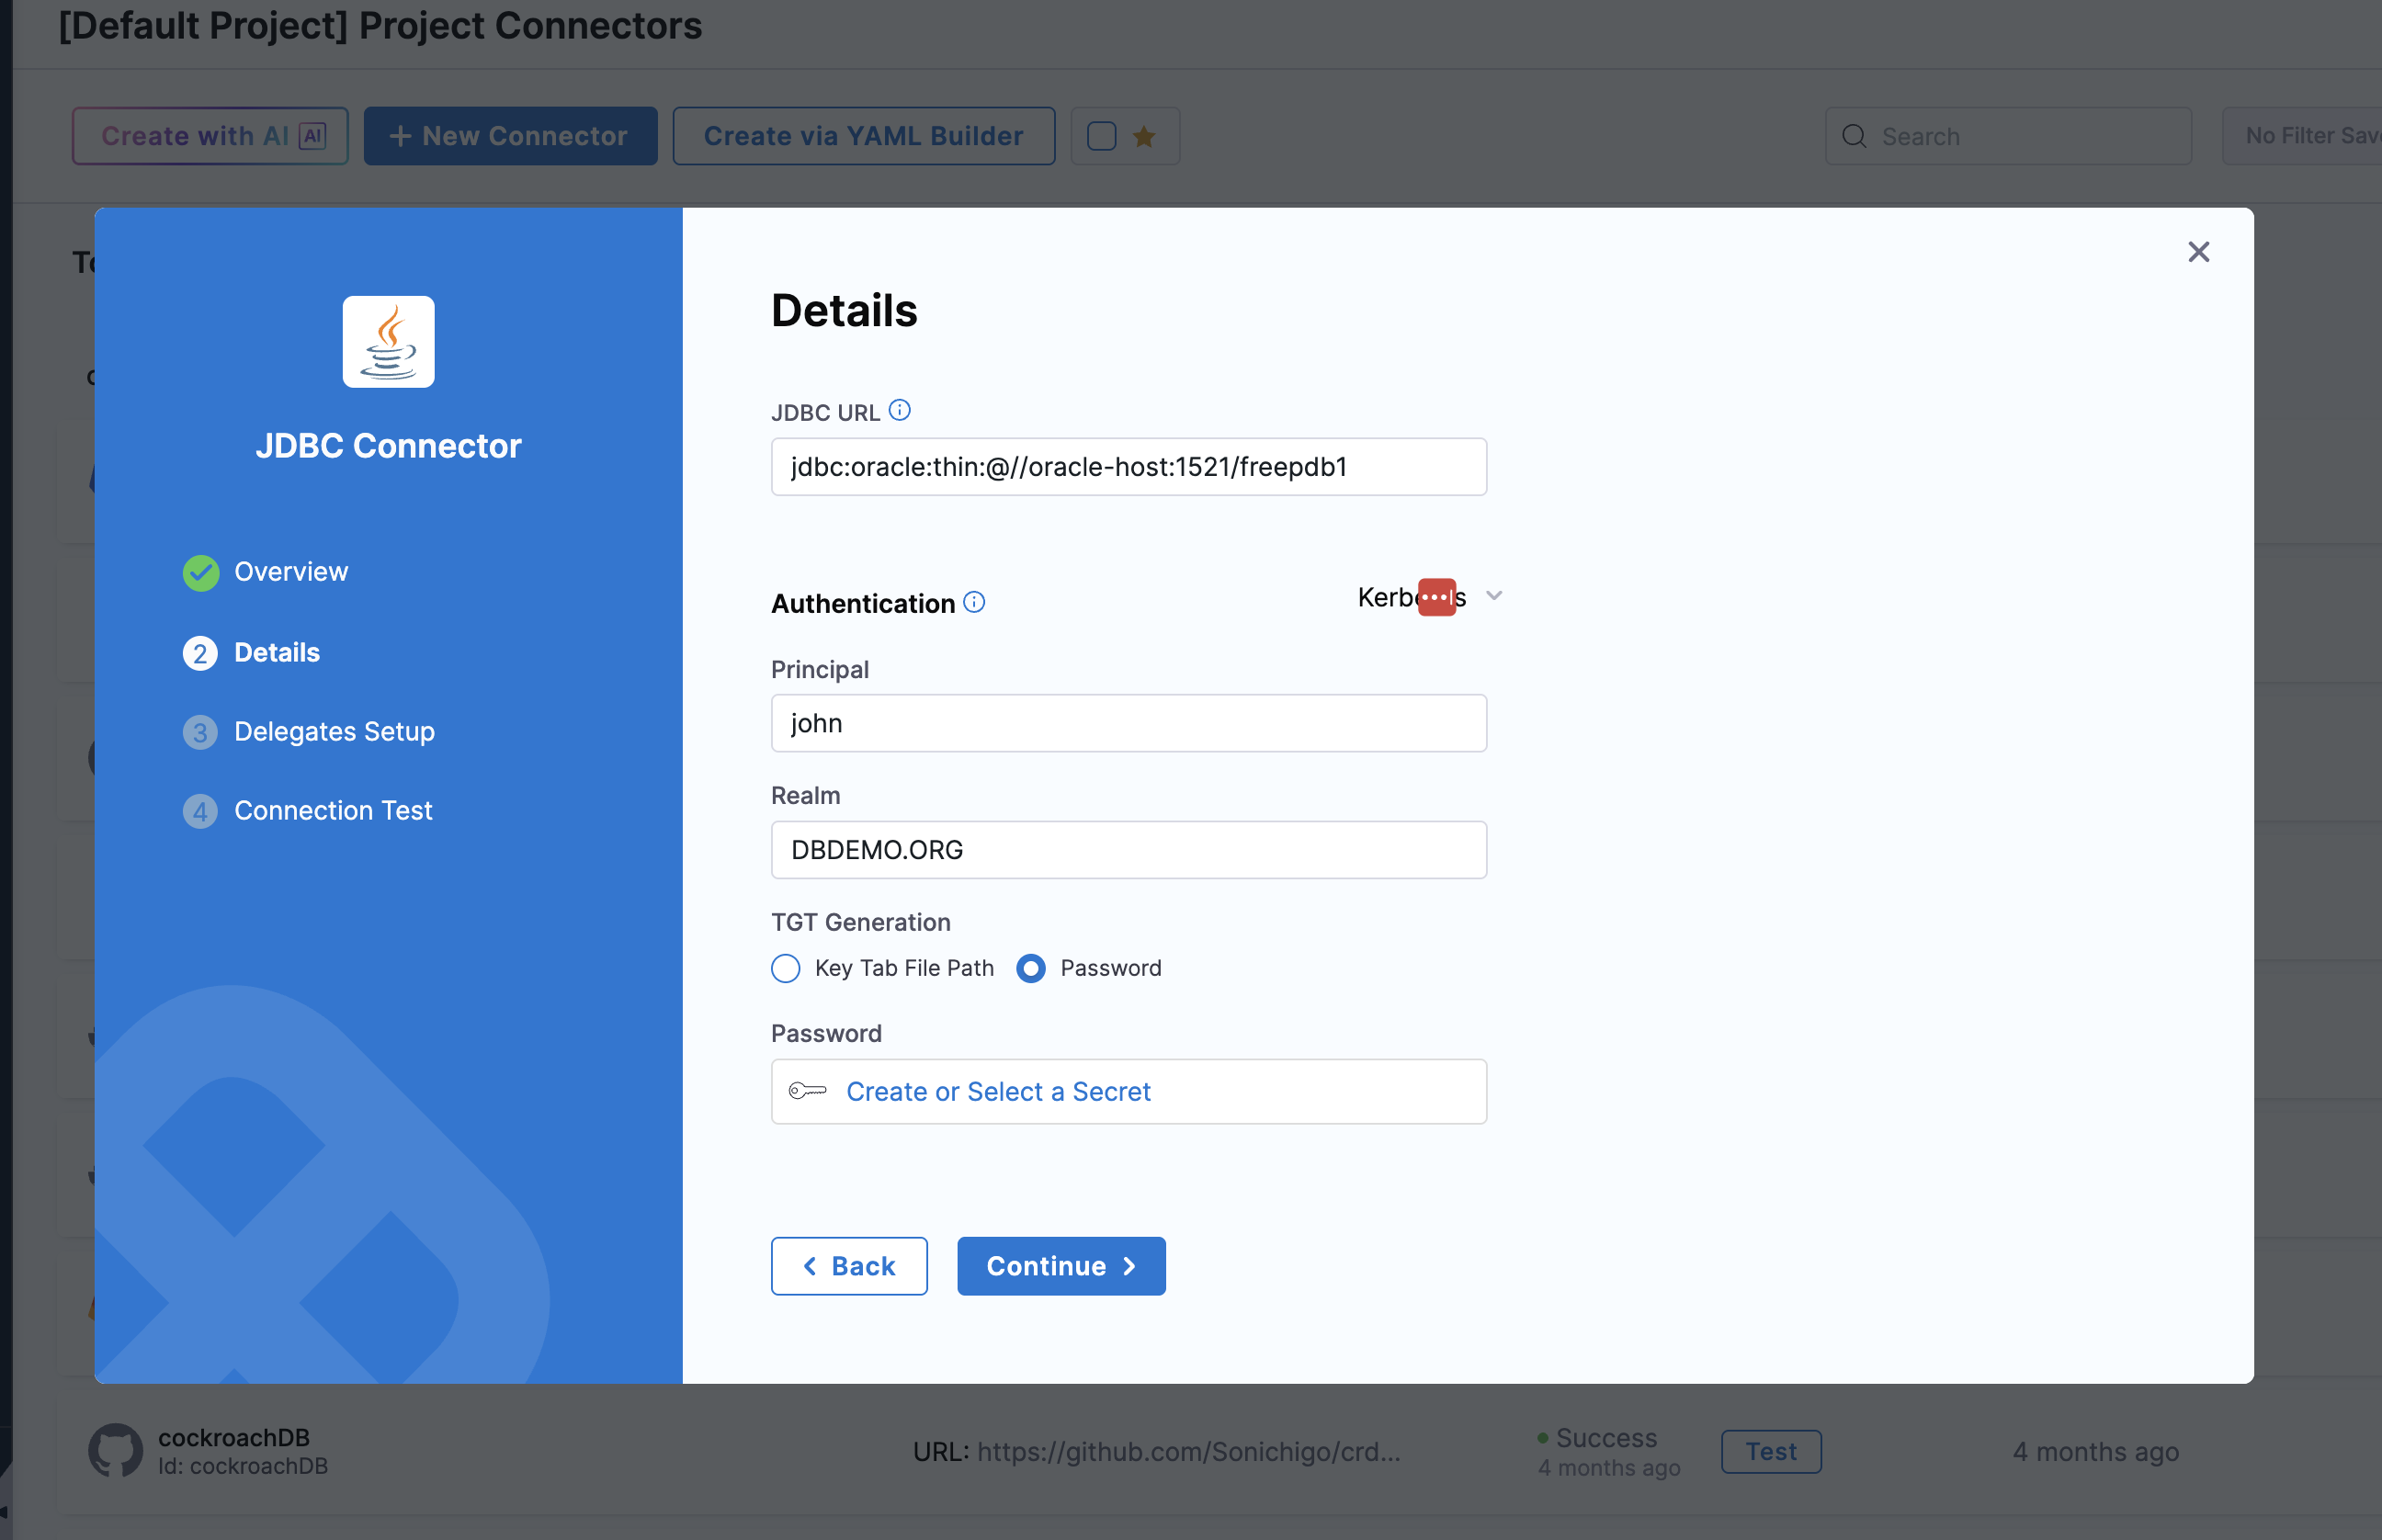Click Test on the cockroachDB connector
The height and width of the screenshot is (1540, 2382).
(1770, 1451)
